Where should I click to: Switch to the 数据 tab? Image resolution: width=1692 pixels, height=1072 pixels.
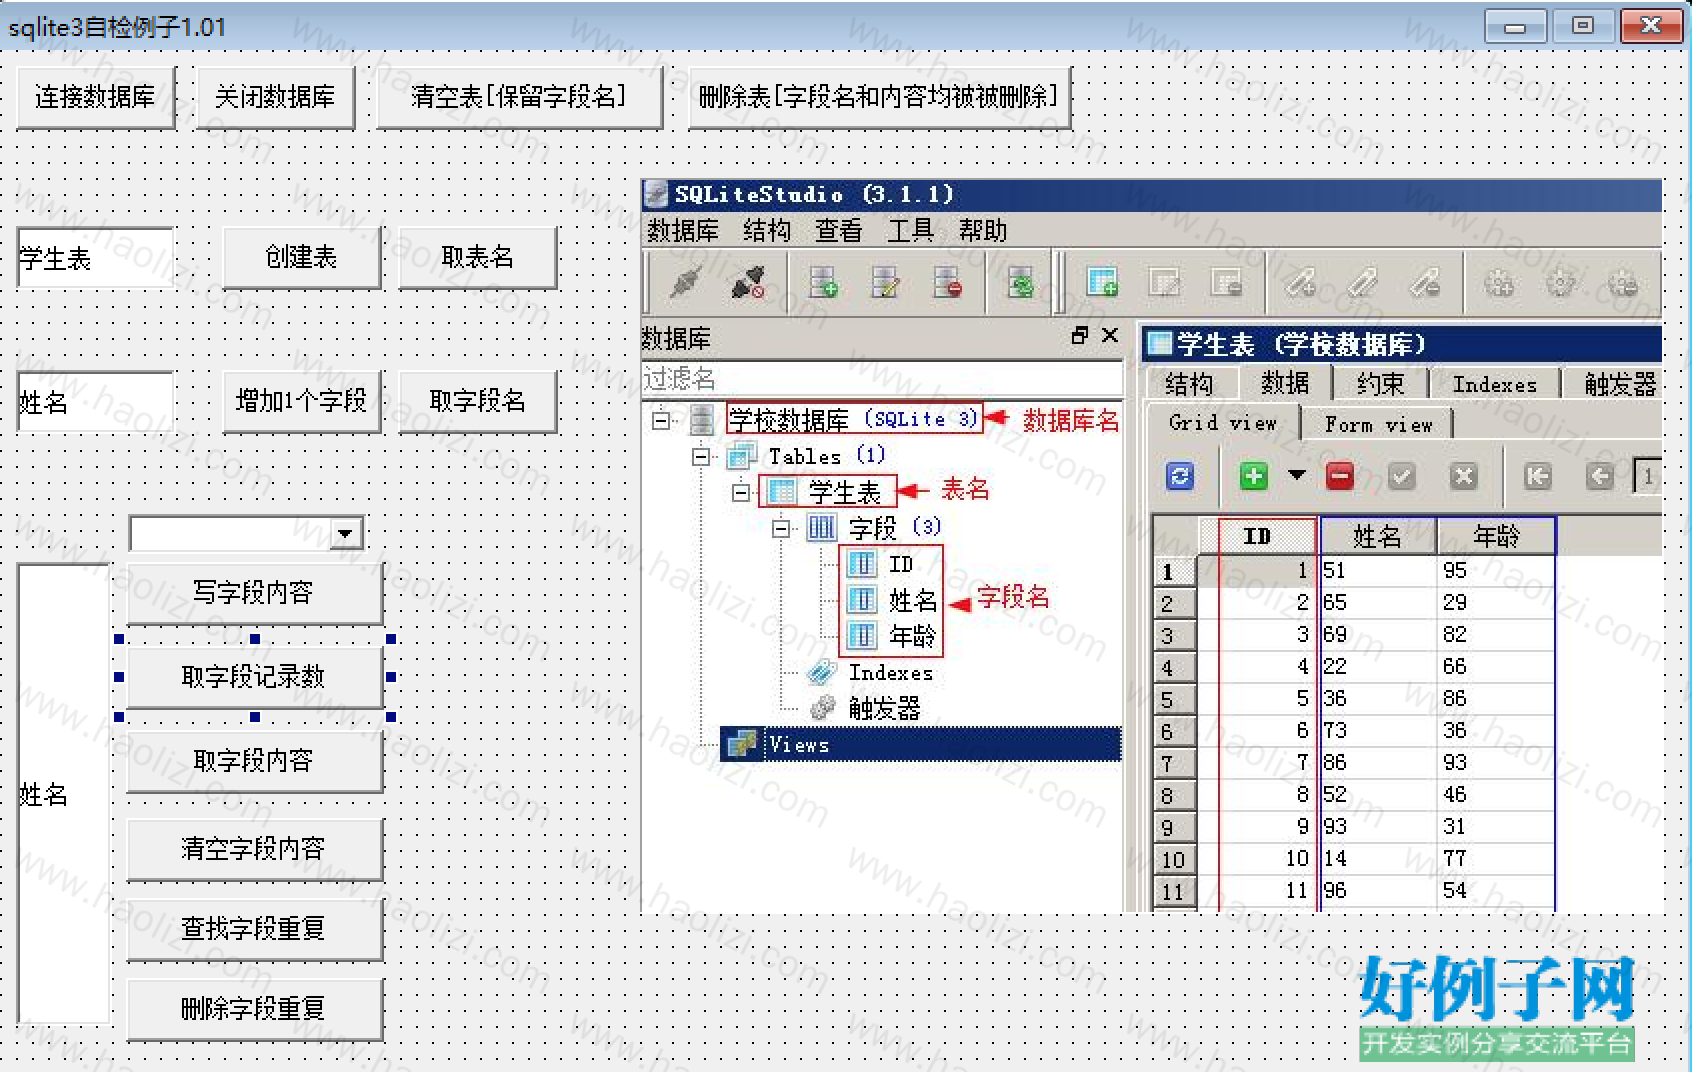pos(1285,383)
